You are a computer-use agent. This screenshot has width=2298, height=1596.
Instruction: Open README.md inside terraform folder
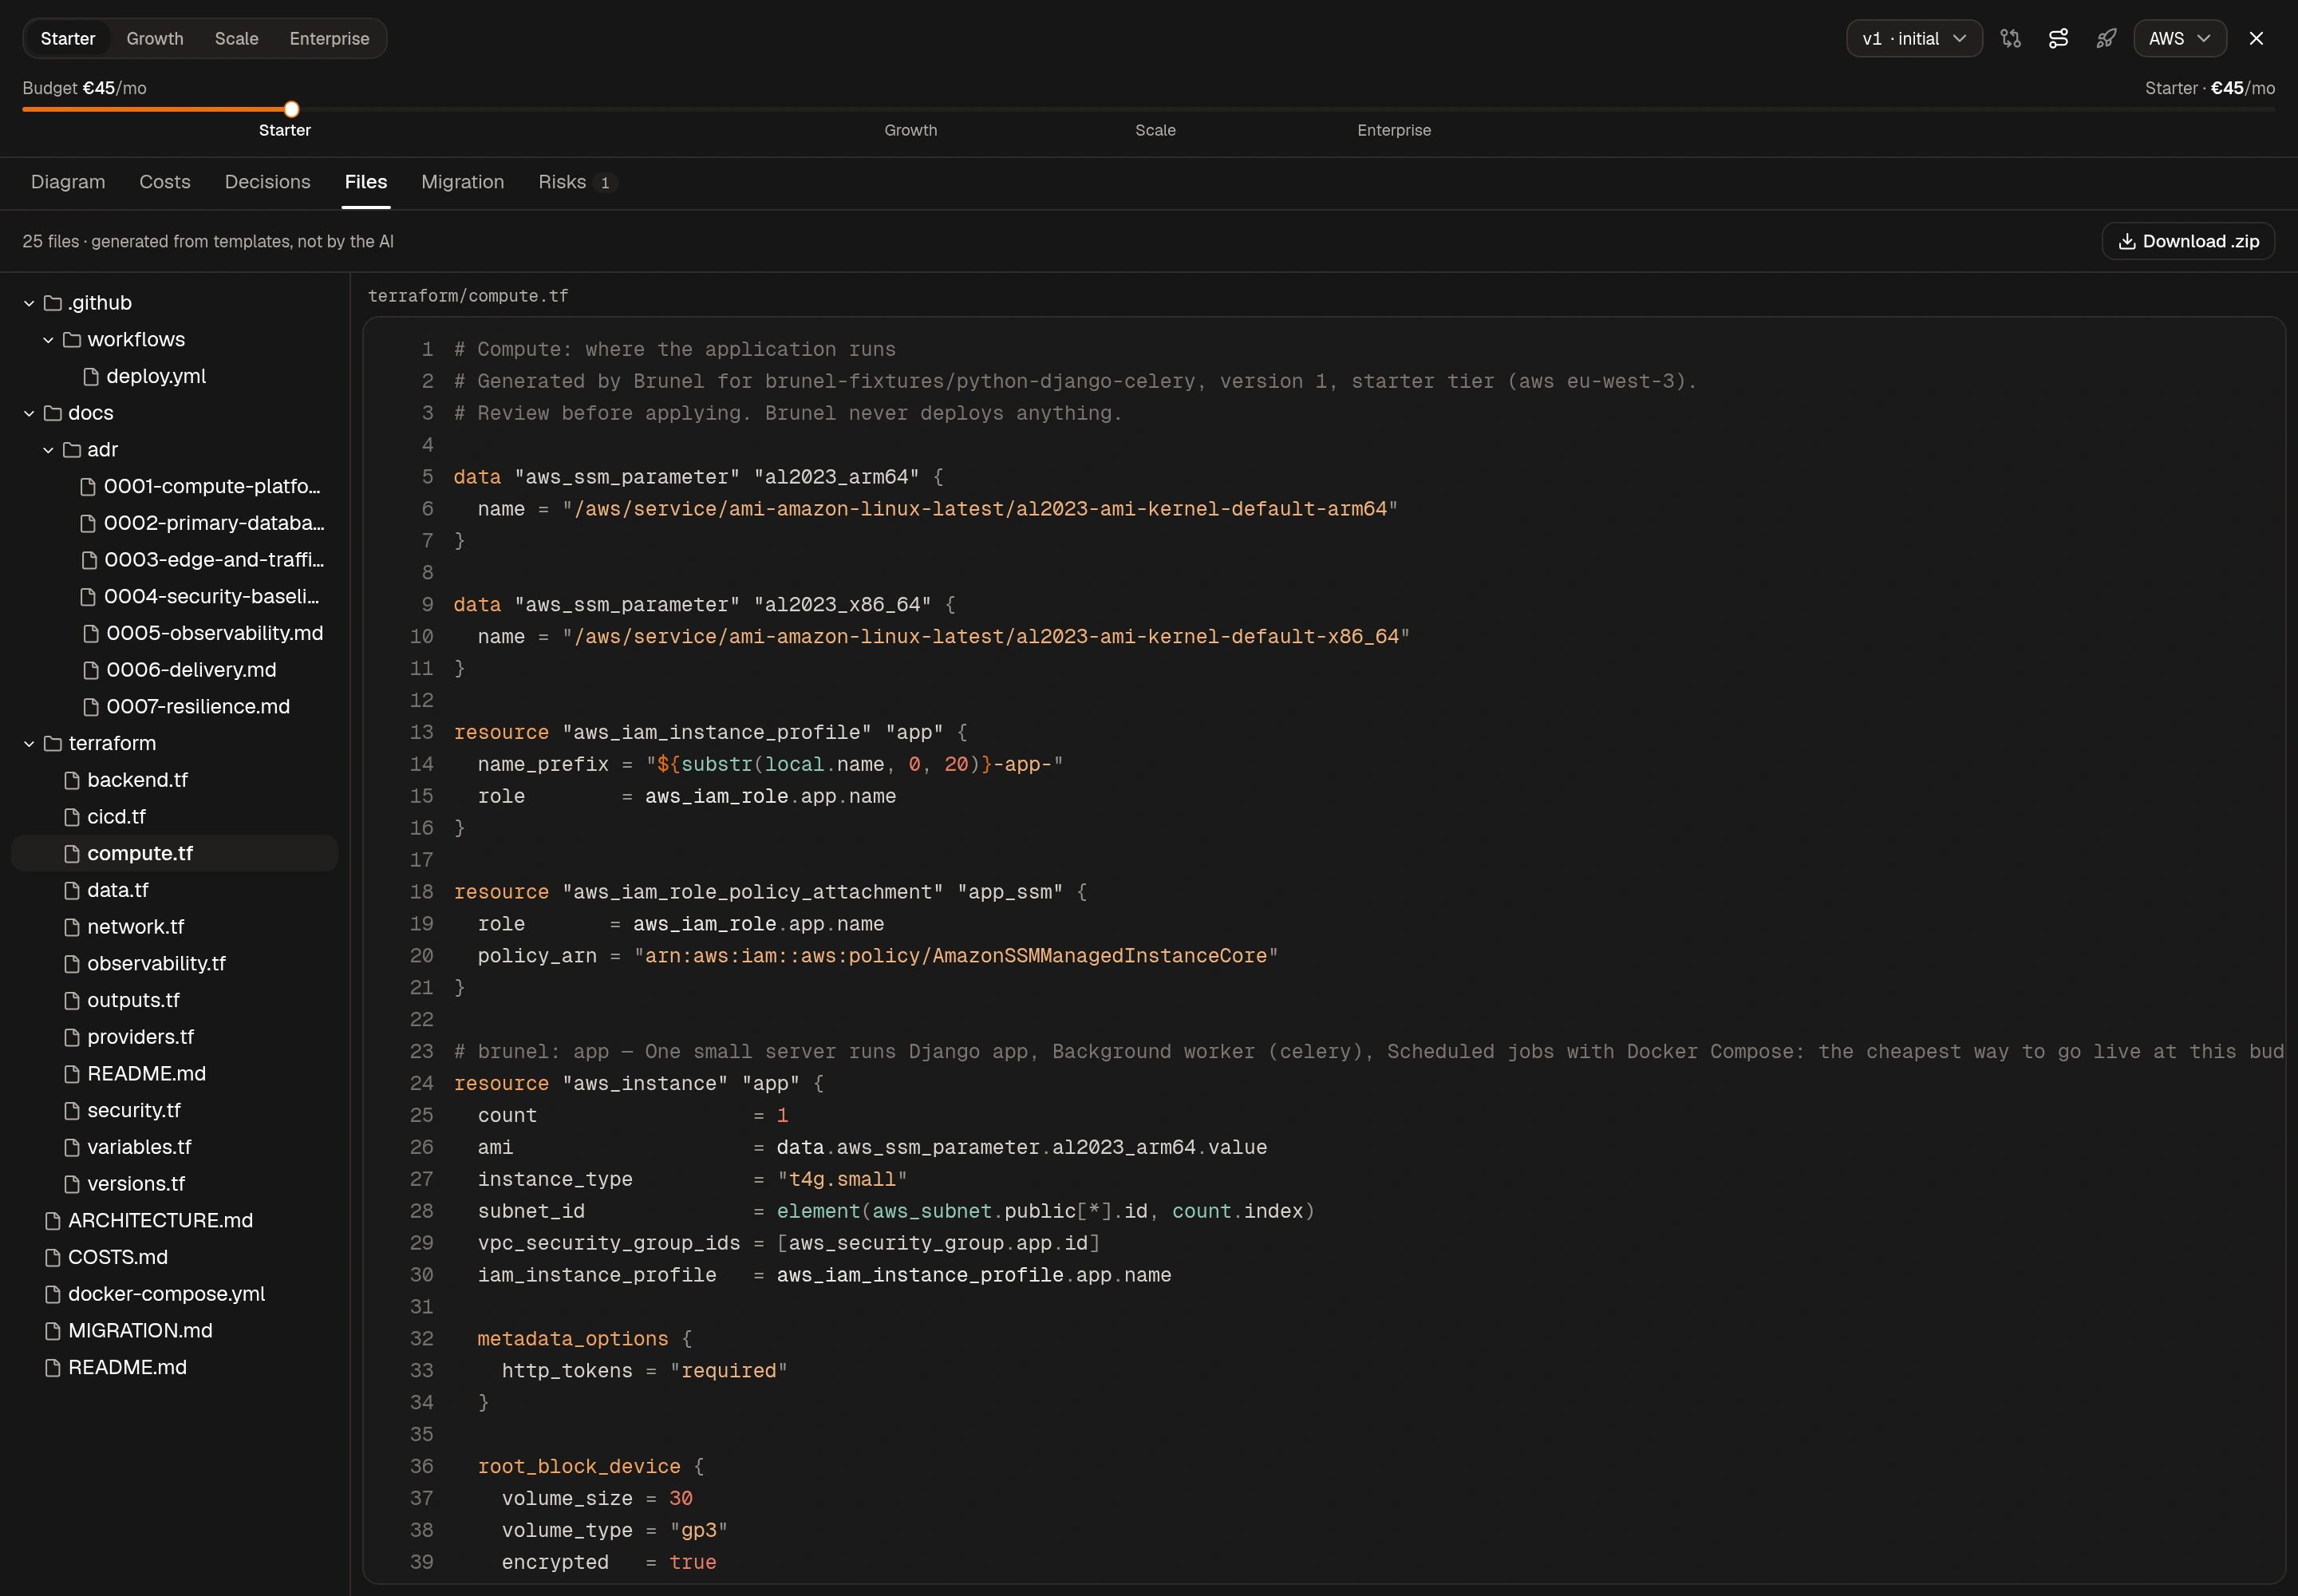[174, 1073]
